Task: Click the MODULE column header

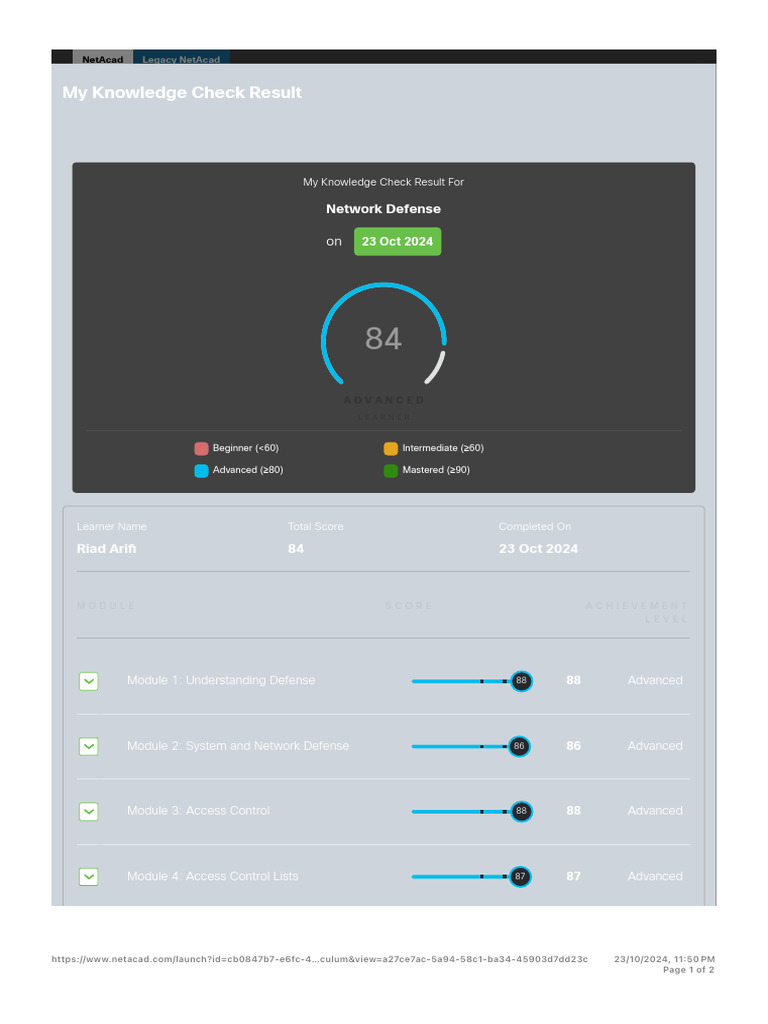Action: (x=106, y=606)
